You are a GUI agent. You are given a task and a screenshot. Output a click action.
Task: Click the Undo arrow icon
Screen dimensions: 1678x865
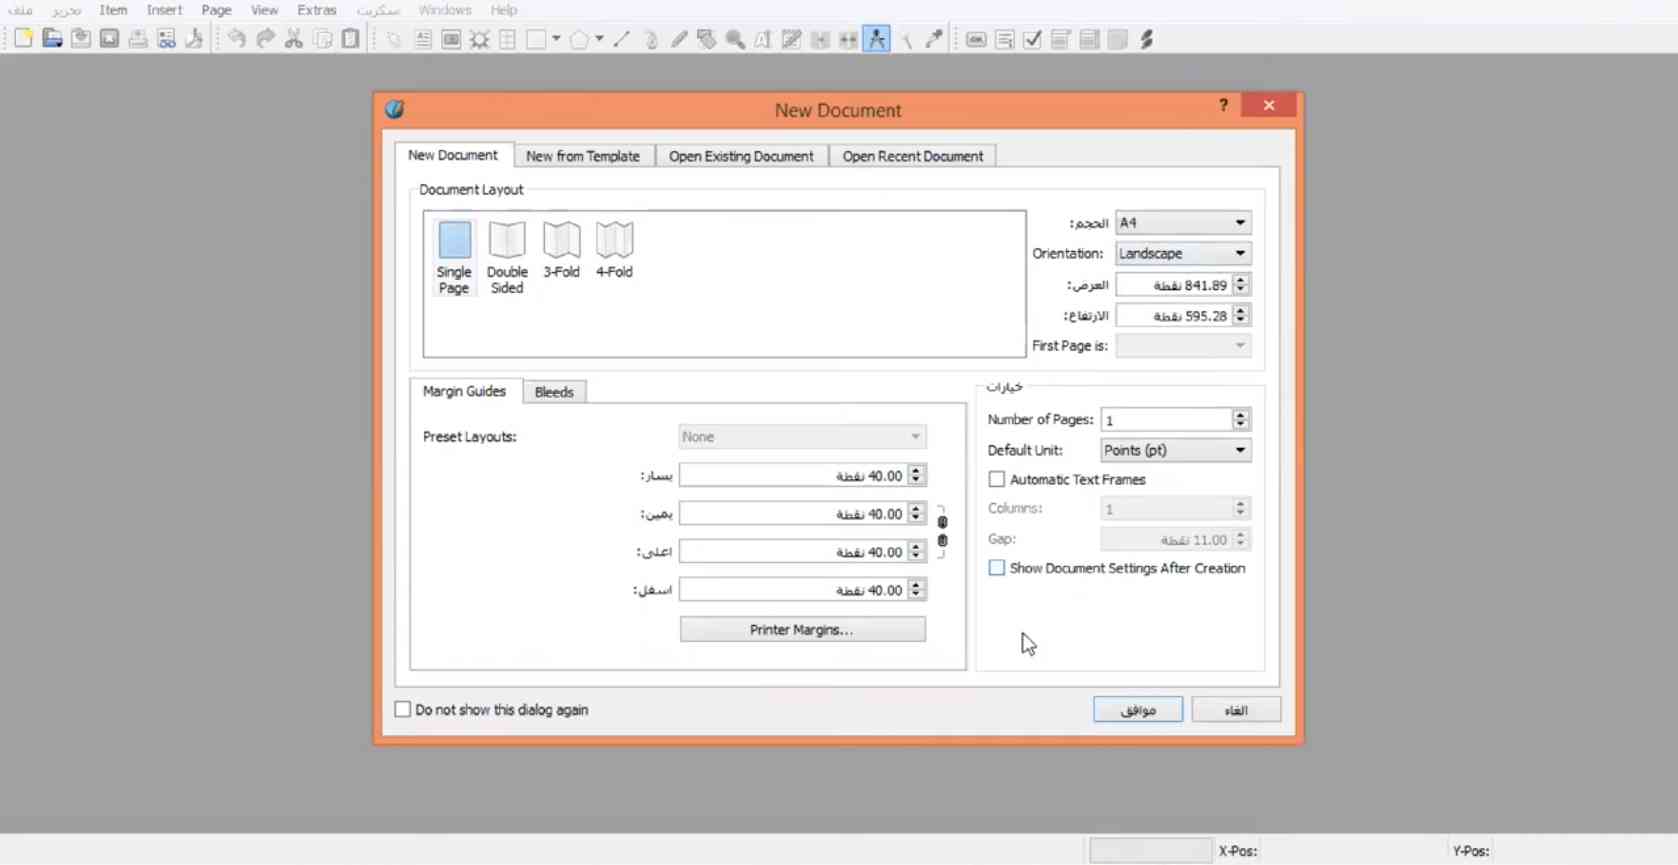(236, 39)
